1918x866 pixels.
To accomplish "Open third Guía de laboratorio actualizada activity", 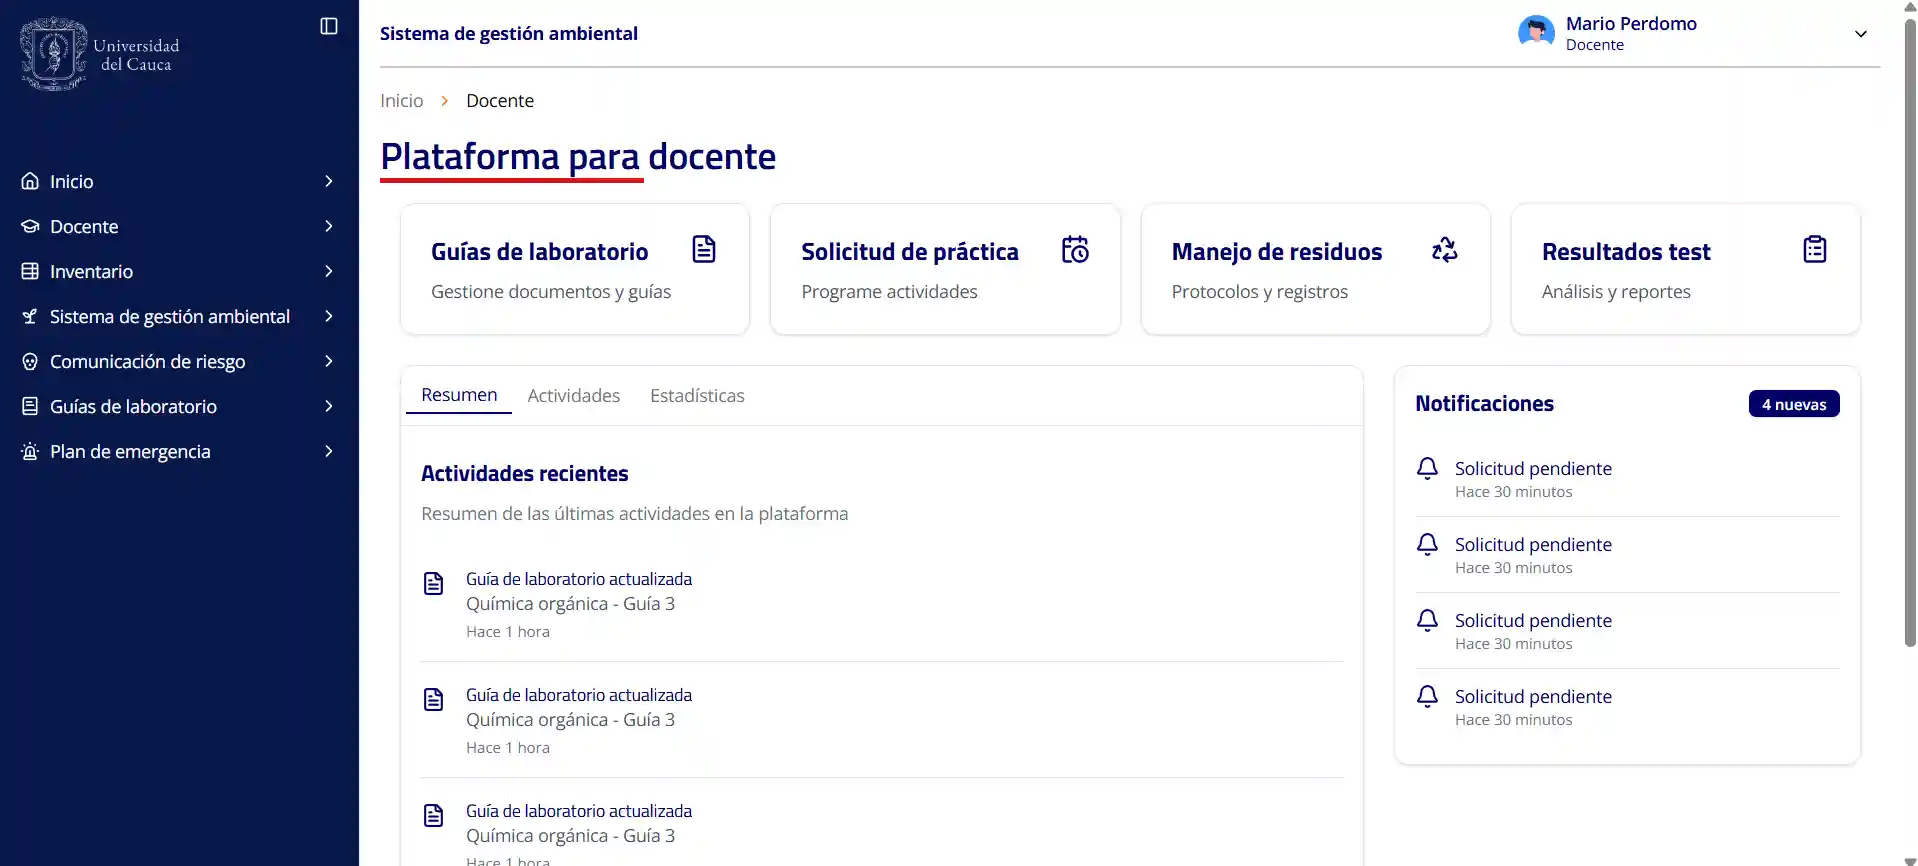I will point(579,811).
